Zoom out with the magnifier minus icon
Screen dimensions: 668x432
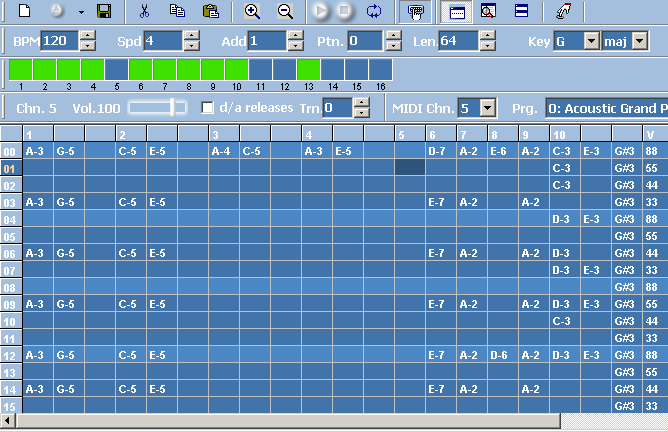click(x=285, y=12)
